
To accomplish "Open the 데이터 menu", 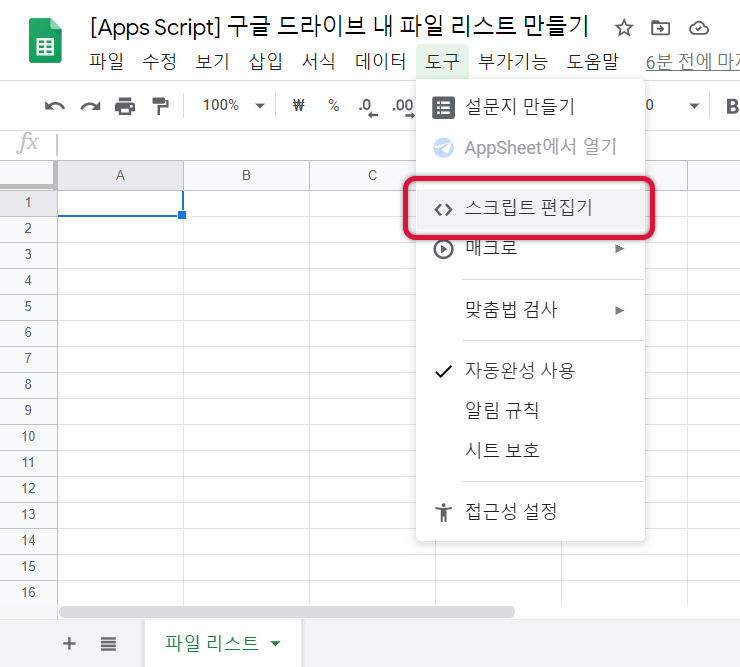I will click(x=381, y=62).
